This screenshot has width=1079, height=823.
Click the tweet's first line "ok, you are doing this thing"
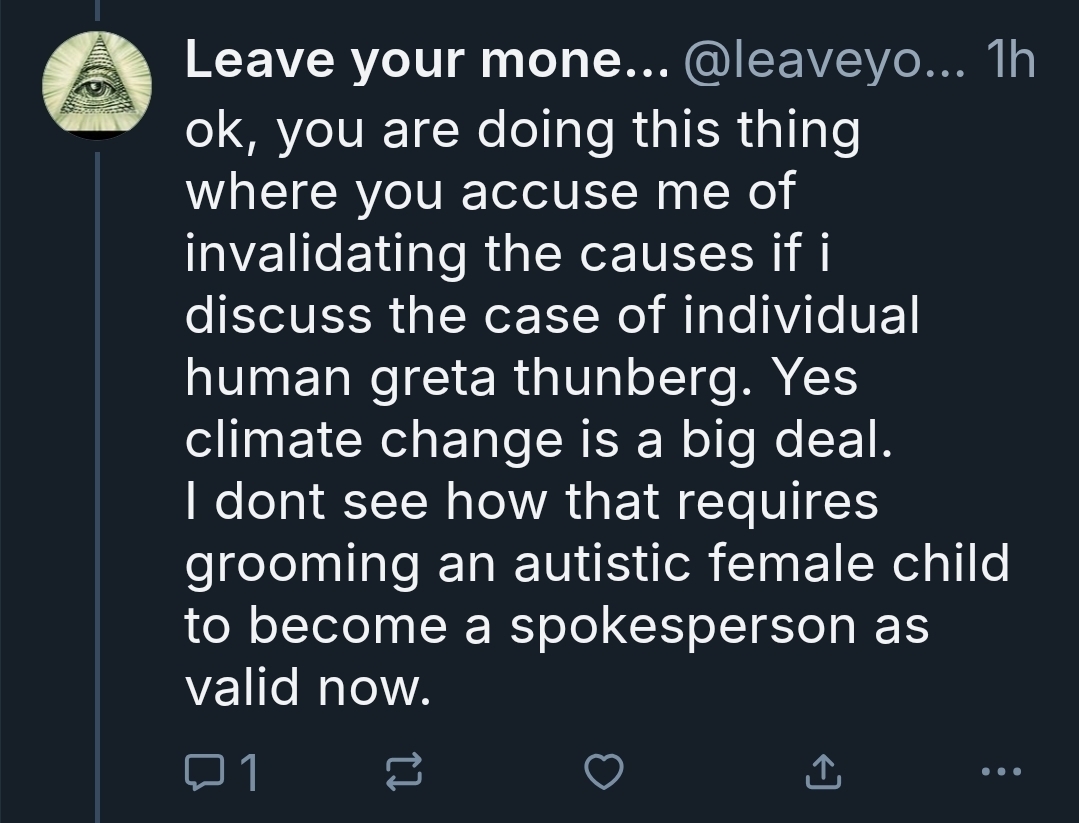click(x=521, y=133)
